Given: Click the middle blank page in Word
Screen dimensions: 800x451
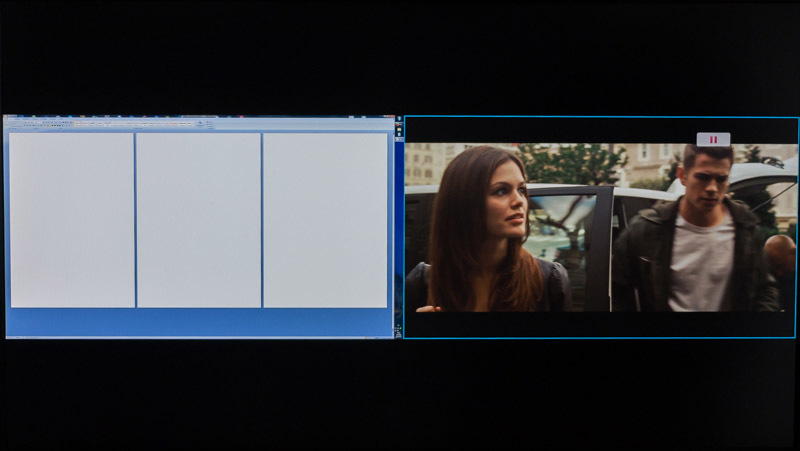Looking at the screenshot, I should (198, 220).
